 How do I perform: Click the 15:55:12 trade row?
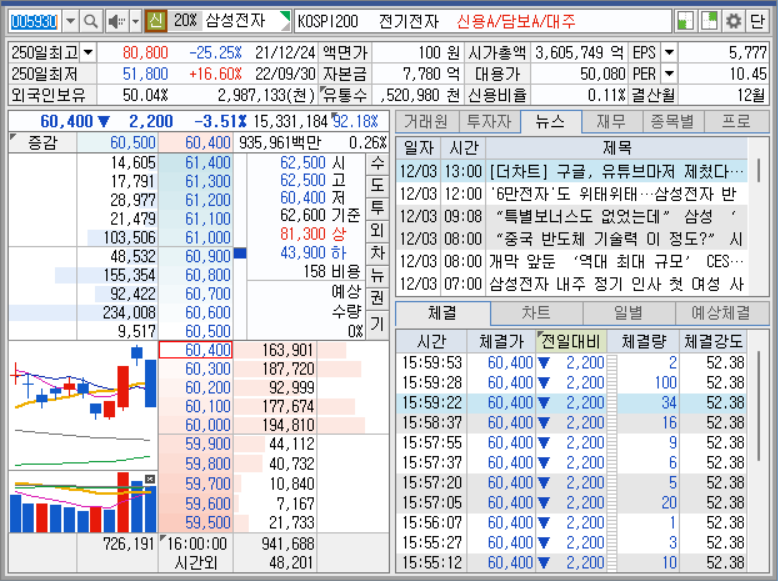pos(572,563)
